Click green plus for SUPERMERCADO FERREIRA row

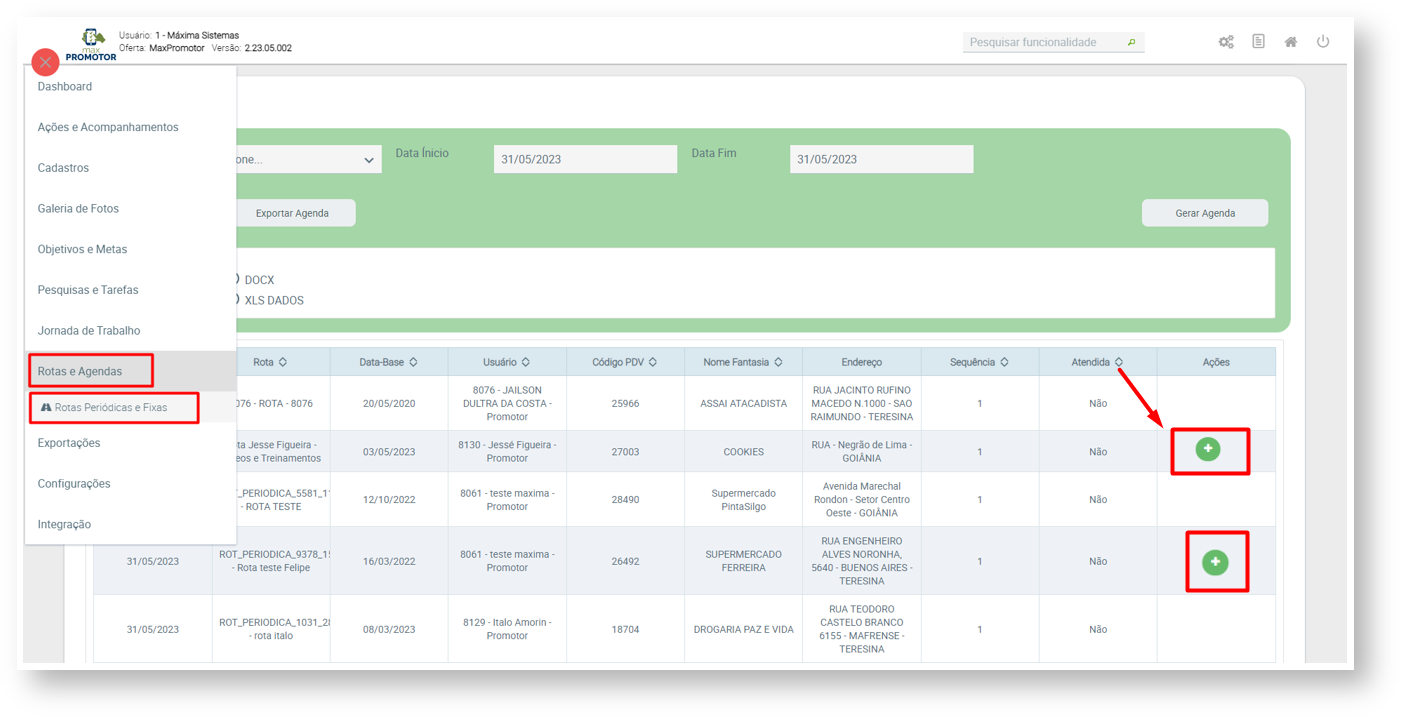1215,562
